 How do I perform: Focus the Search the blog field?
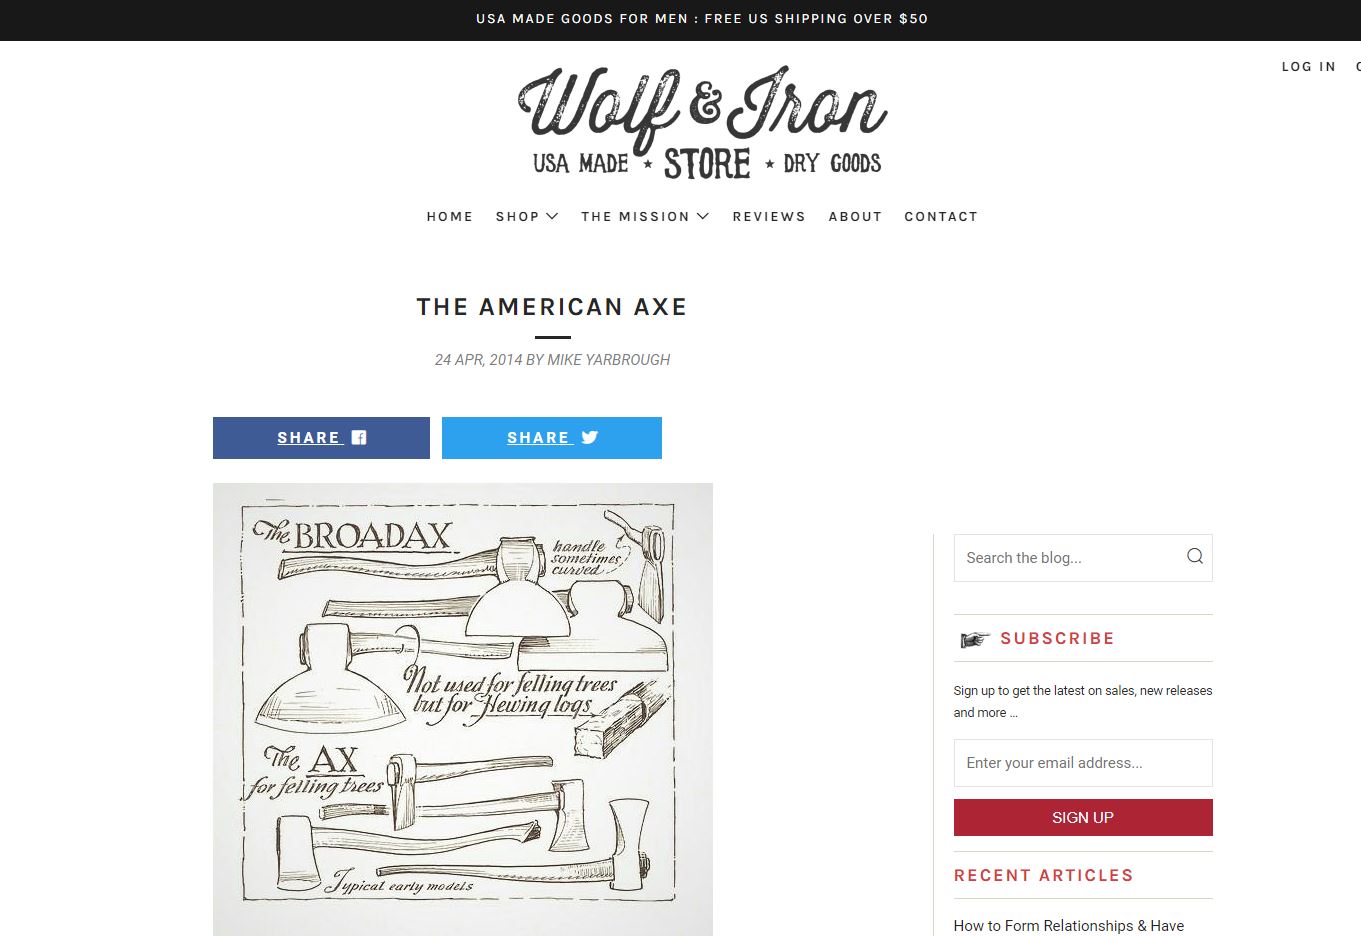1083,558
